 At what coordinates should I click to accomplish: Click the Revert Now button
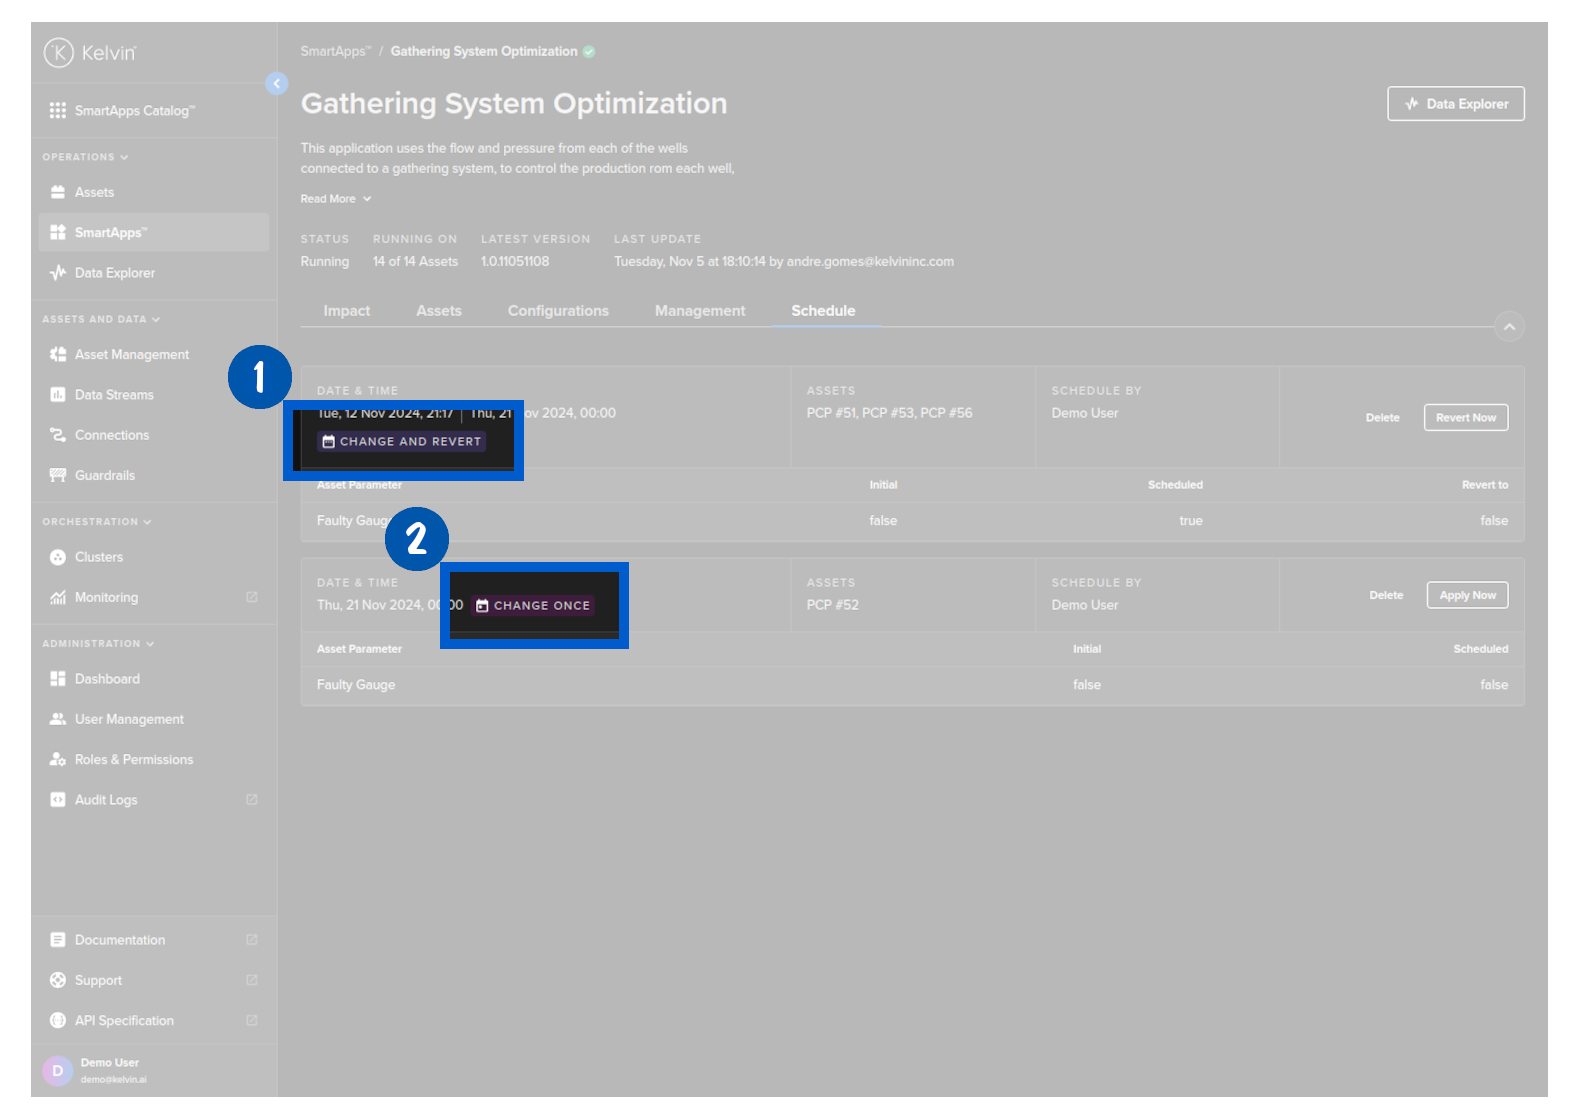click(x=1465, y=418)
